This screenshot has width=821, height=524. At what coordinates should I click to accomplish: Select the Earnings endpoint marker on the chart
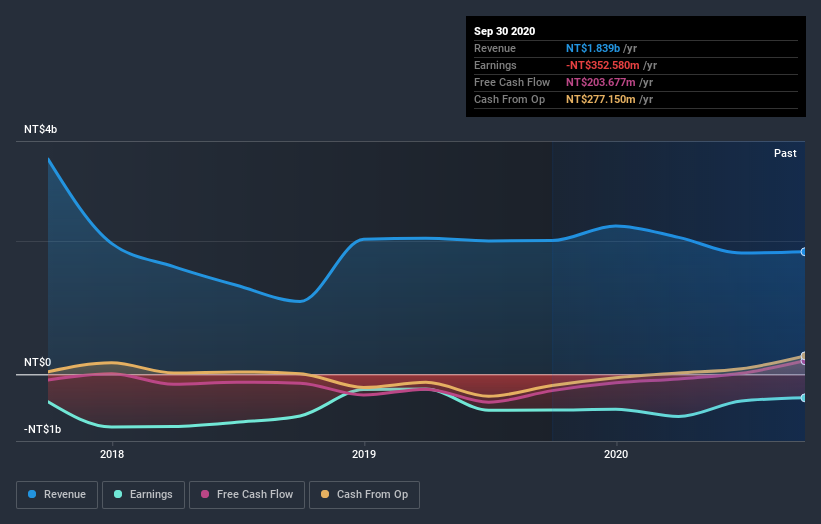click(803, 398)
